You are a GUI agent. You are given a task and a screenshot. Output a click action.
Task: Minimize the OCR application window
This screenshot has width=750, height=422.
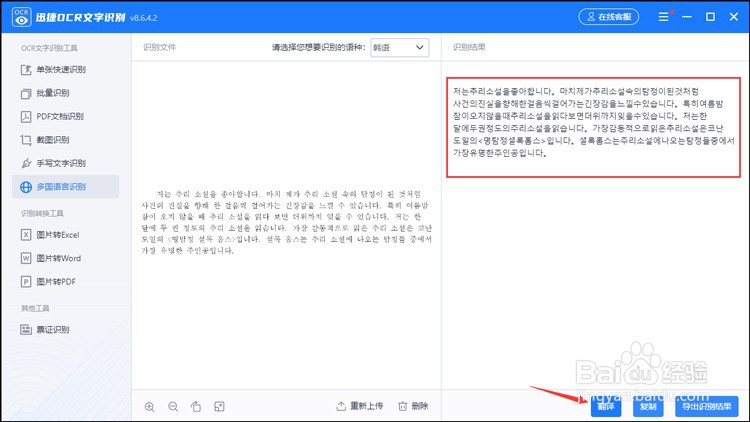(687, 17)
